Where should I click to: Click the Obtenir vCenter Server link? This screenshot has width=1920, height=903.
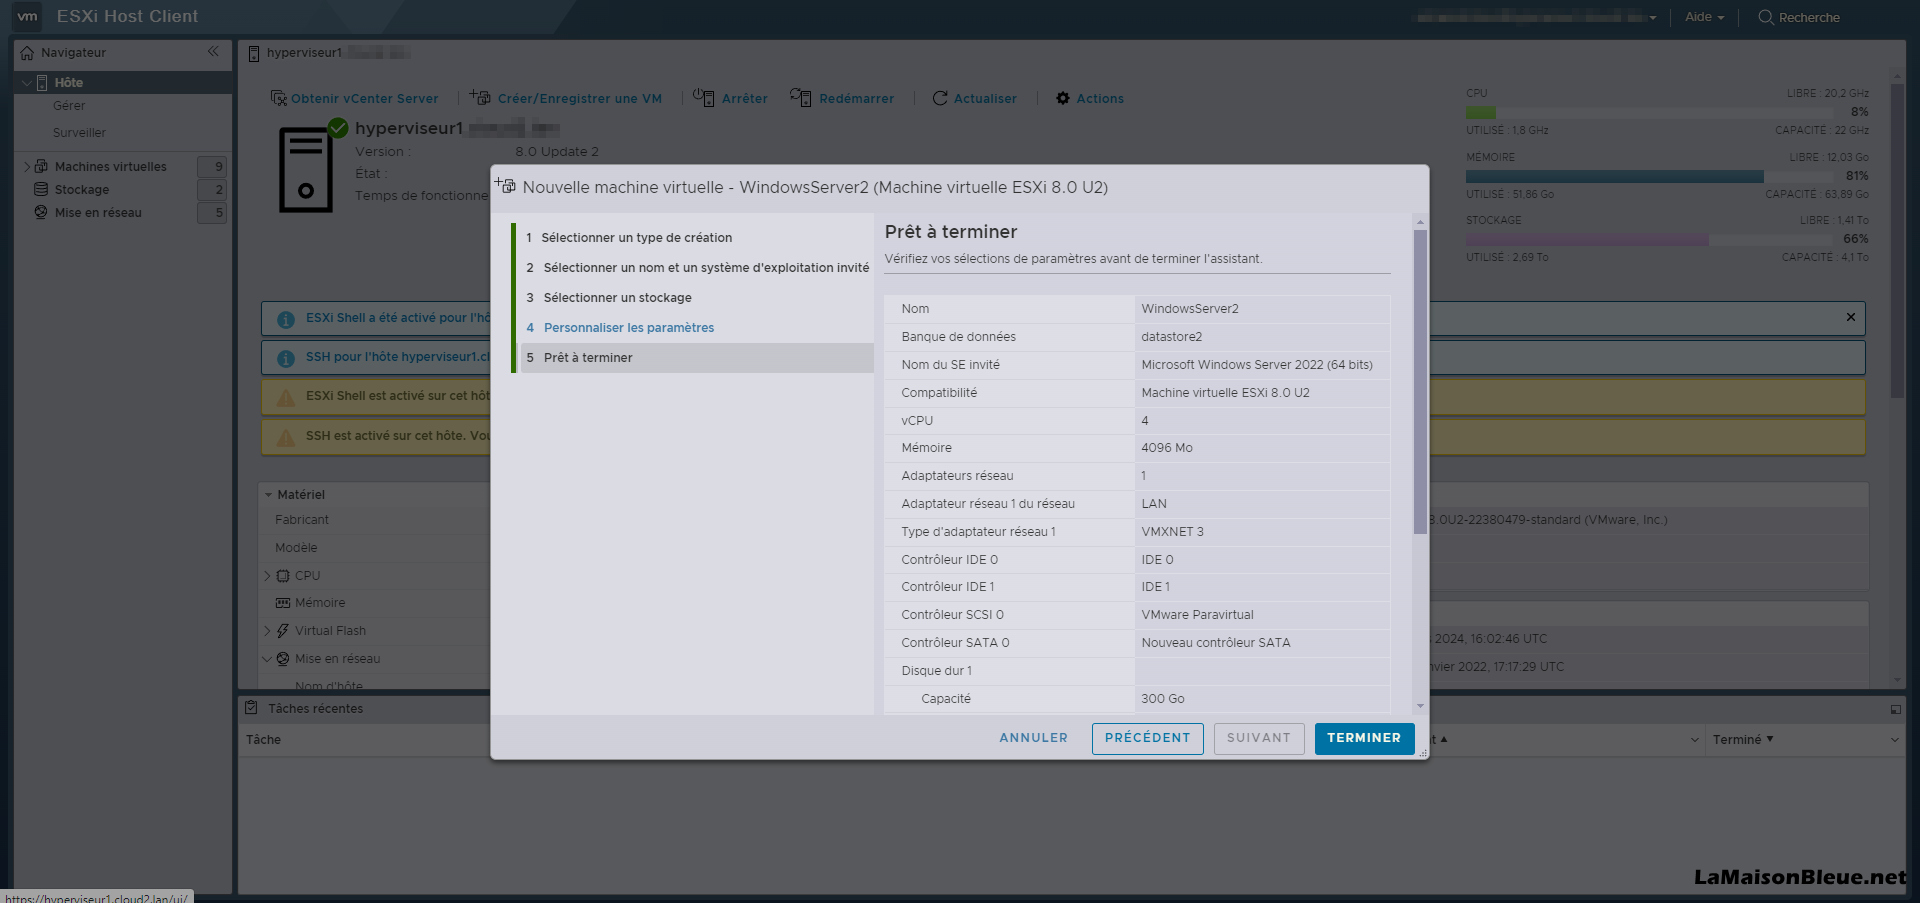pyautogui.click(x=364, y=99)
